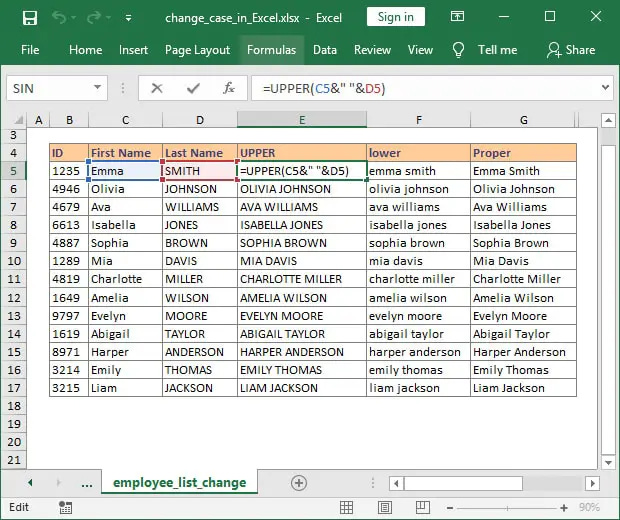This screenshot has width=620, height=520.
Task: Click the zoom in plus button
Action: pyautogui.click(x=564, y=508)
